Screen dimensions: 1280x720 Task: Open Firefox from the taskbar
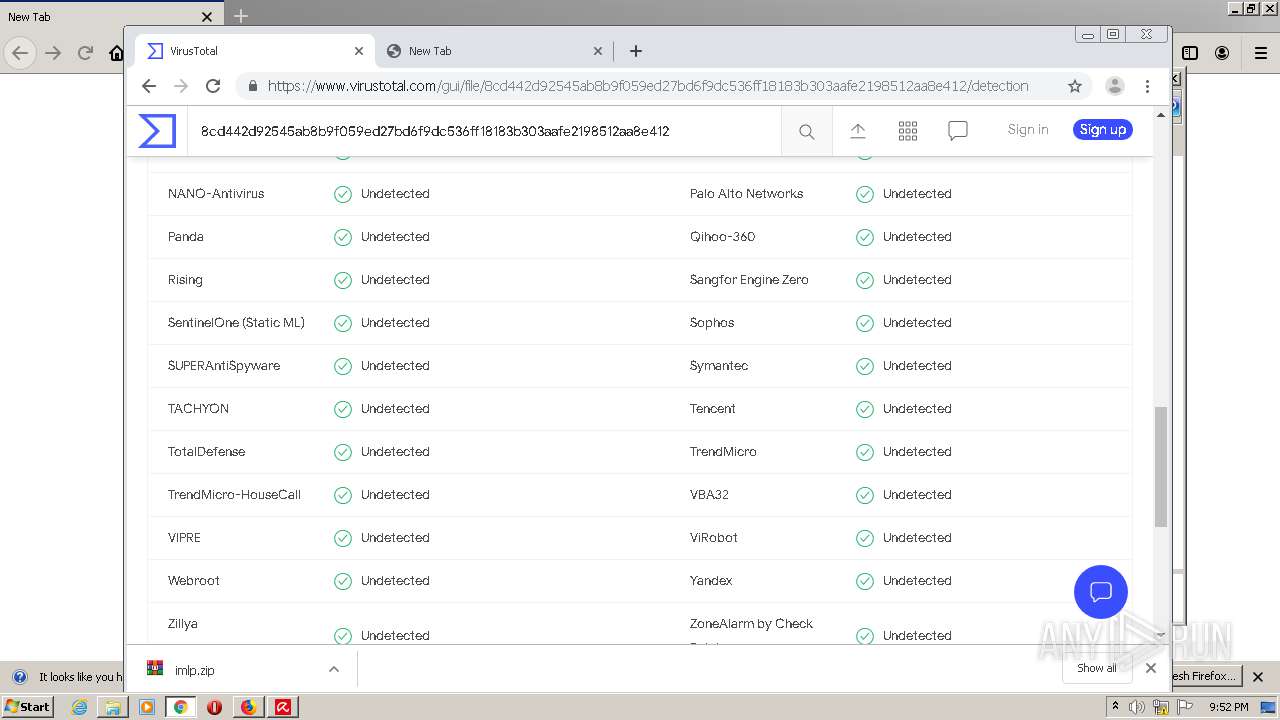pos(248,707)
